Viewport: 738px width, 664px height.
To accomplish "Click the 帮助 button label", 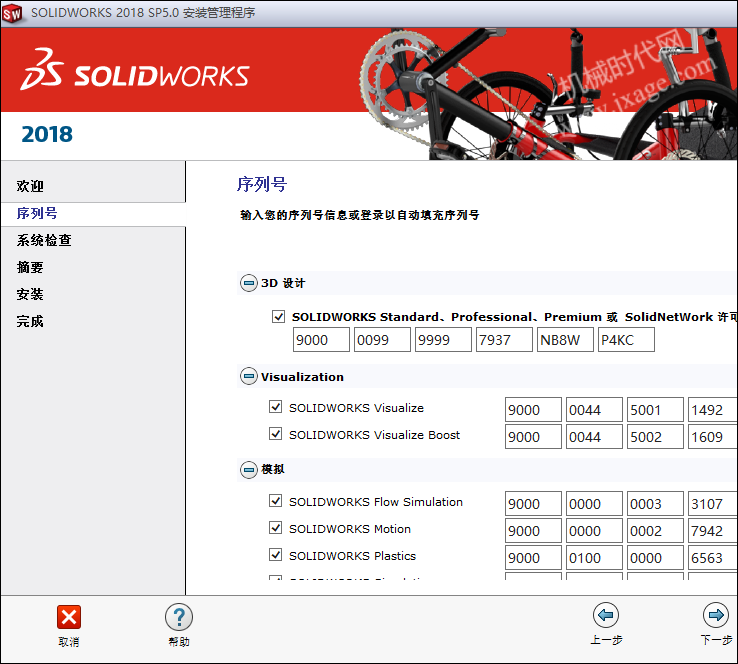I will 179,641.
